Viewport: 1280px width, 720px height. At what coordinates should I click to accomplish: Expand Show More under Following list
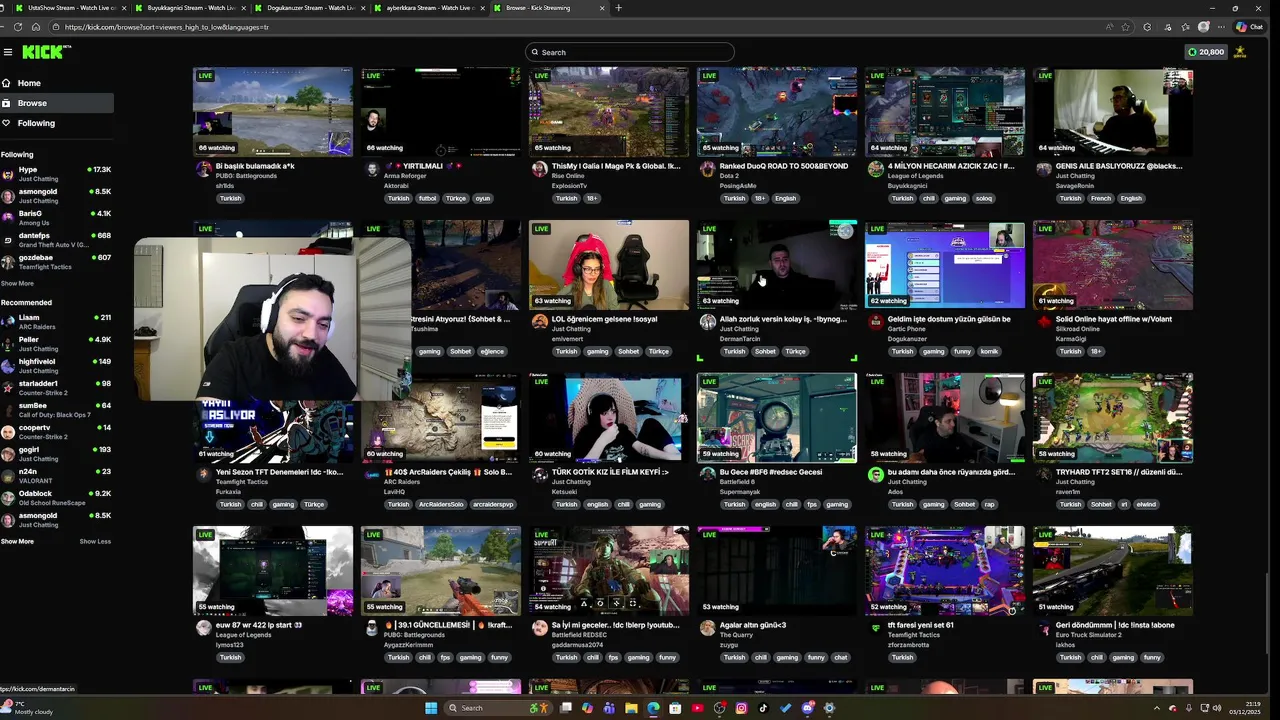click(x=17, y=283)
